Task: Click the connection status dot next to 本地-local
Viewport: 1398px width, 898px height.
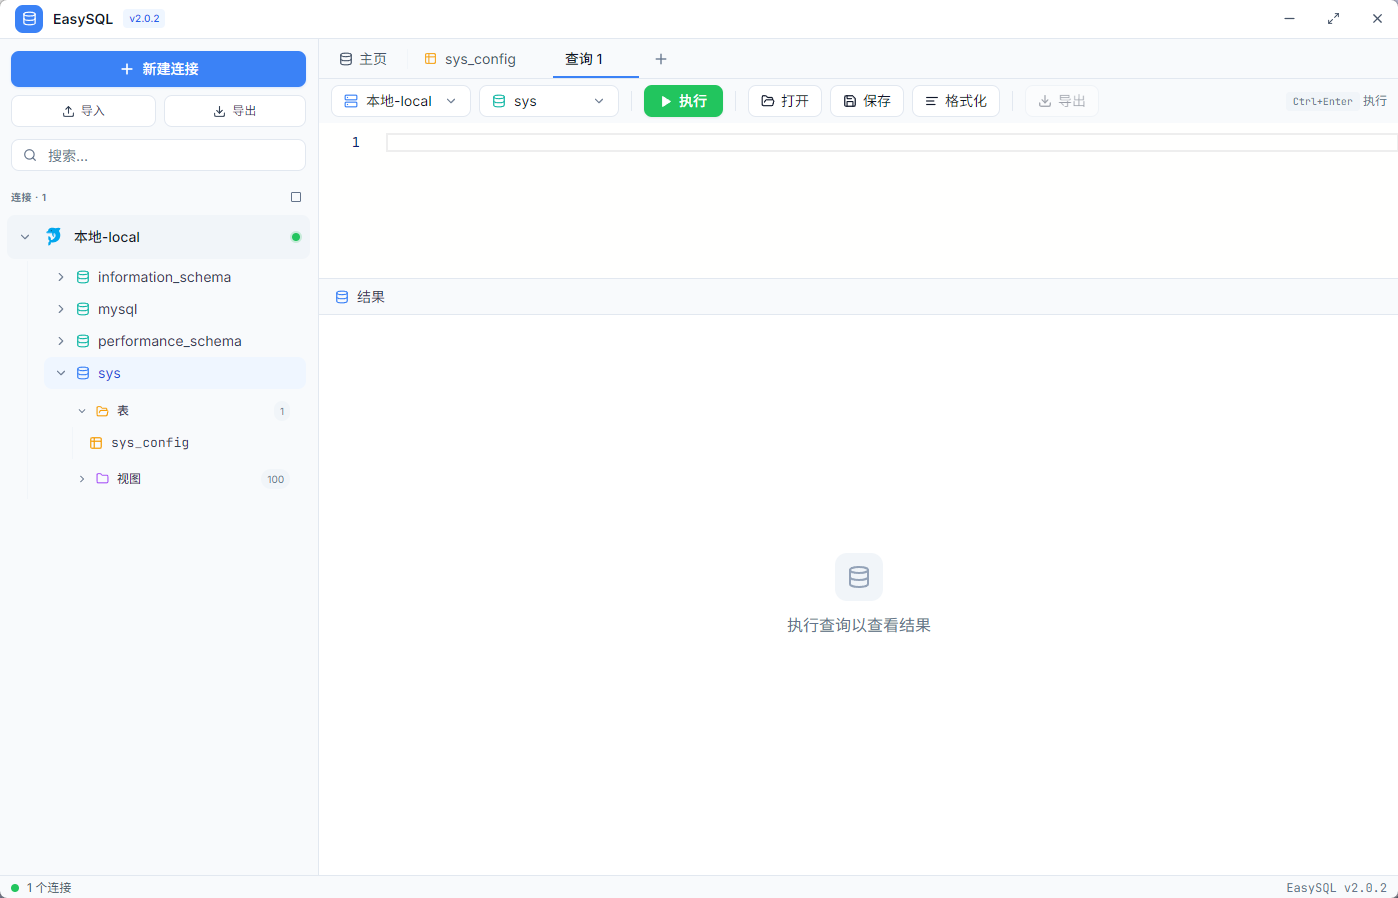Action: click(295, 237)
